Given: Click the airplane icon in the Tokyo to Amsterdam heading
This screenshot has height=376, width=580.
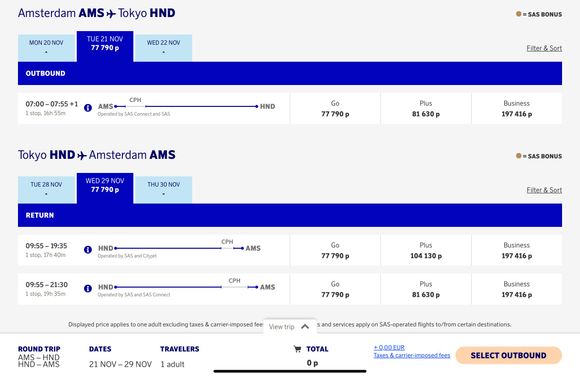Looking at the screenshot, I should point(82,155).
